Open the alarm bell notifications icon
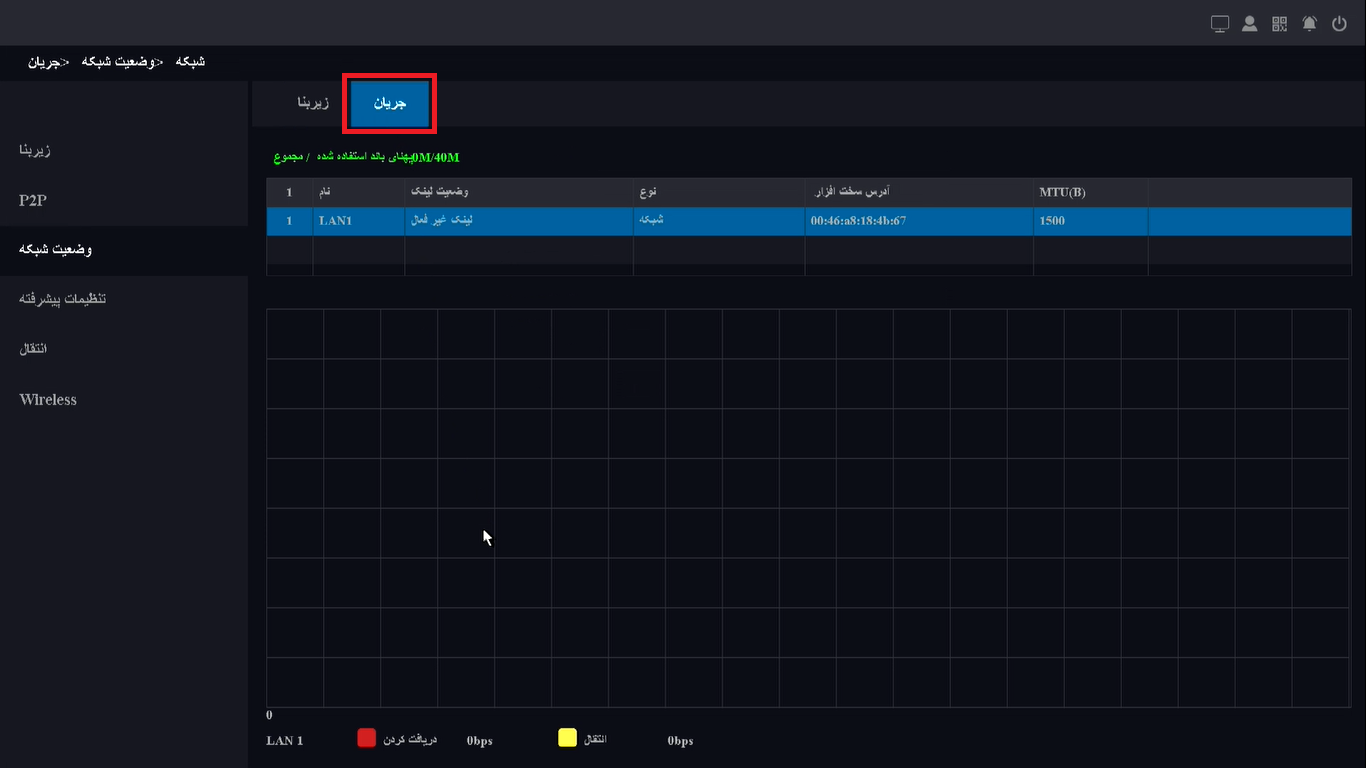This screenshot has width=1366, height=768. pos(1310,24)
